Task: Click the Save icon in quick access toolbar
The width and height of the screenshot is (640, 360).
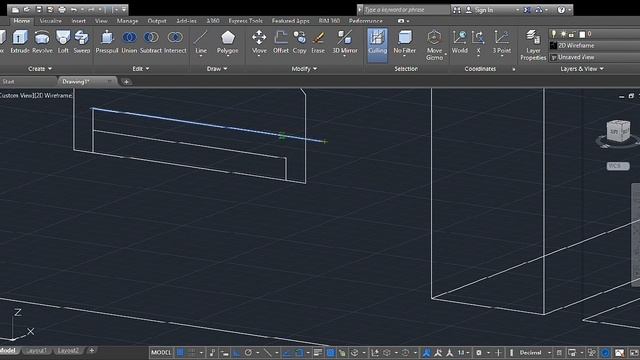Action: 39,9
